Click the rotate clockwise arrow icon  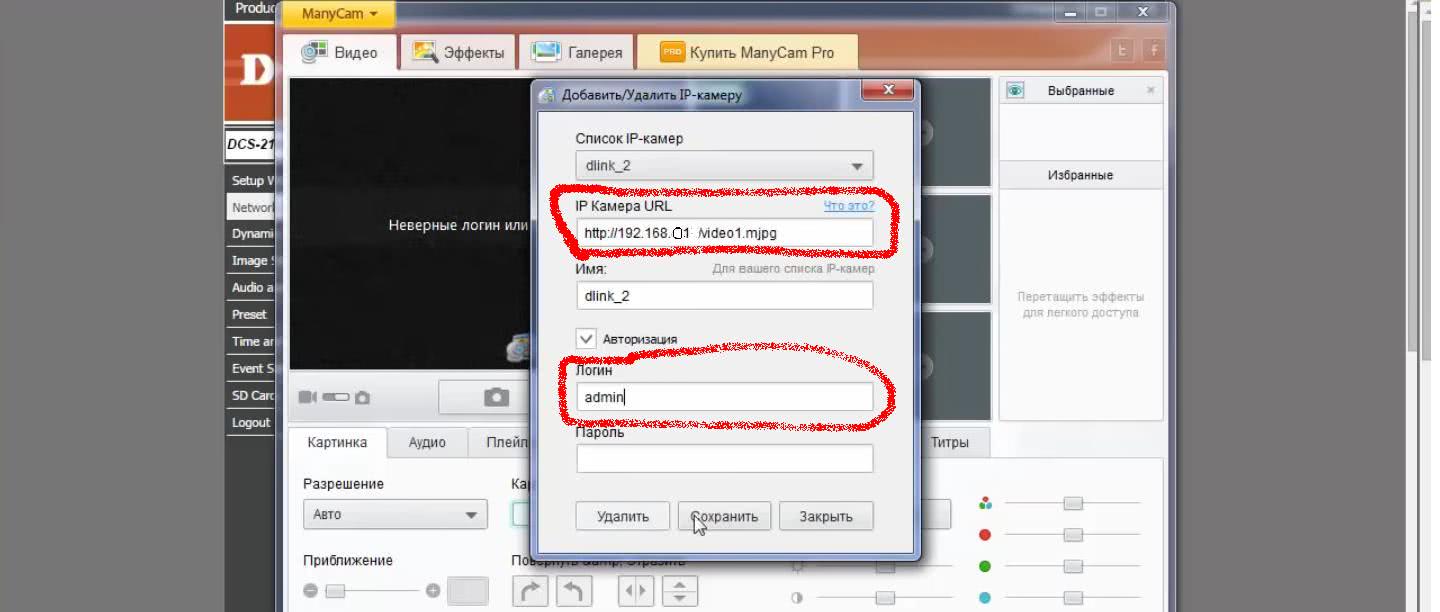click(531, 590)
